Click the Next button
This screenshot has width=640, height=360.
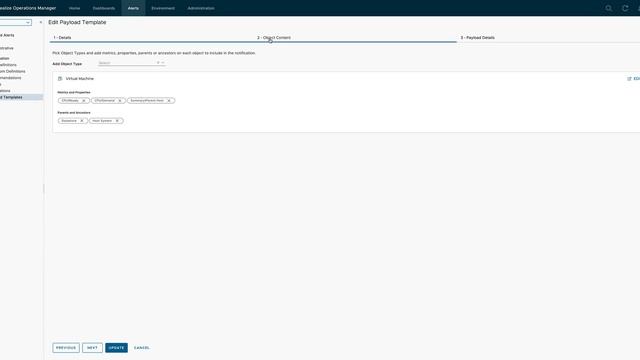(x=92, y=348)
